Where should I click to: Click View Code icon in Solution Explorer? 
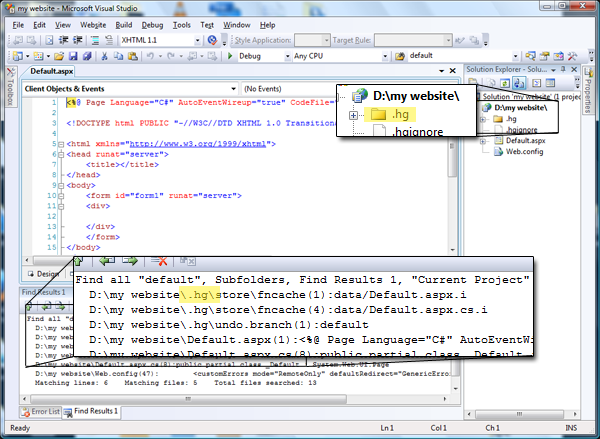pyautogui.click(x=536, y=83)
